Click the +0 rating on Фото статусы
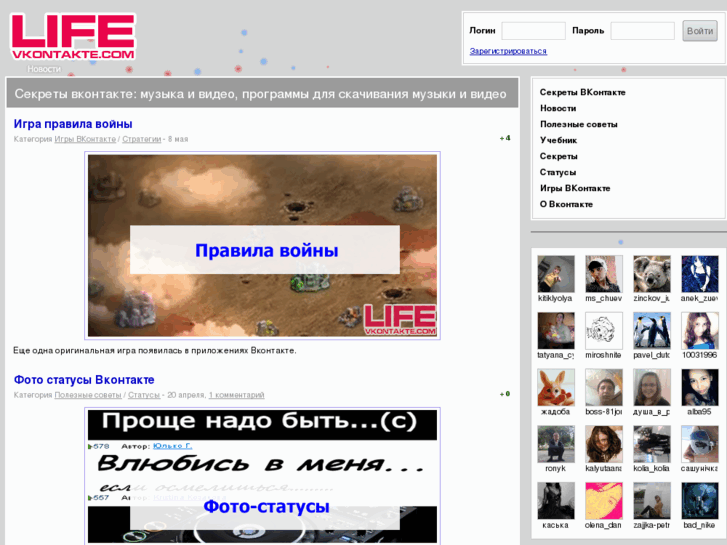This screenshot has height=545, width=727. (x=505, y=394)
